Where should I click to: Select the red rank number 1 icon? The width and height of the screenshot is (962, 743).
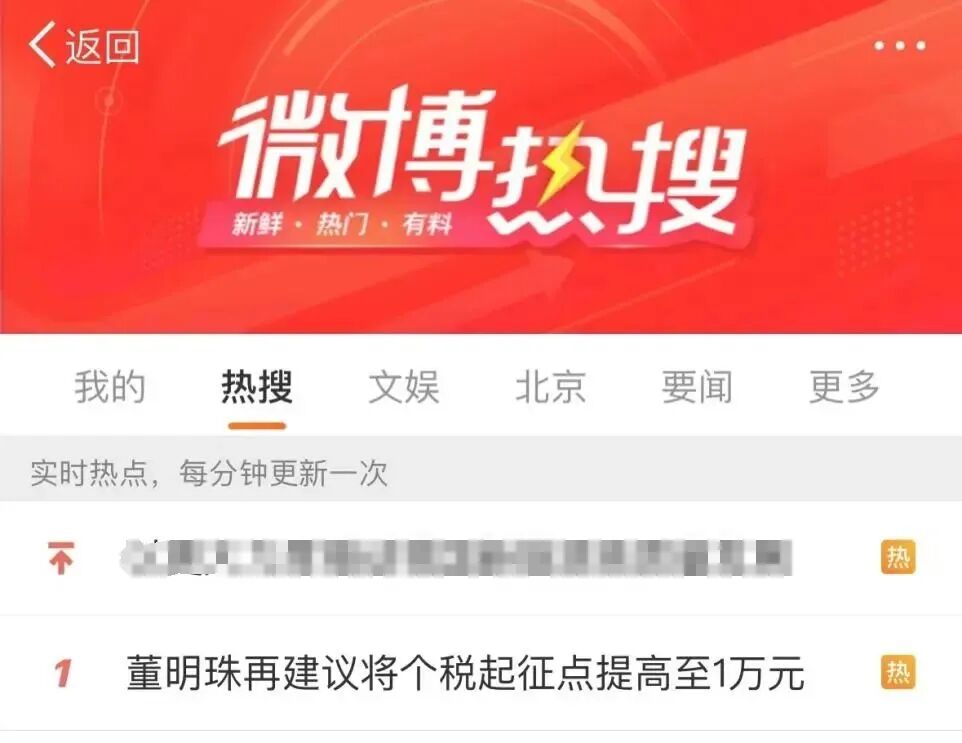62,673
